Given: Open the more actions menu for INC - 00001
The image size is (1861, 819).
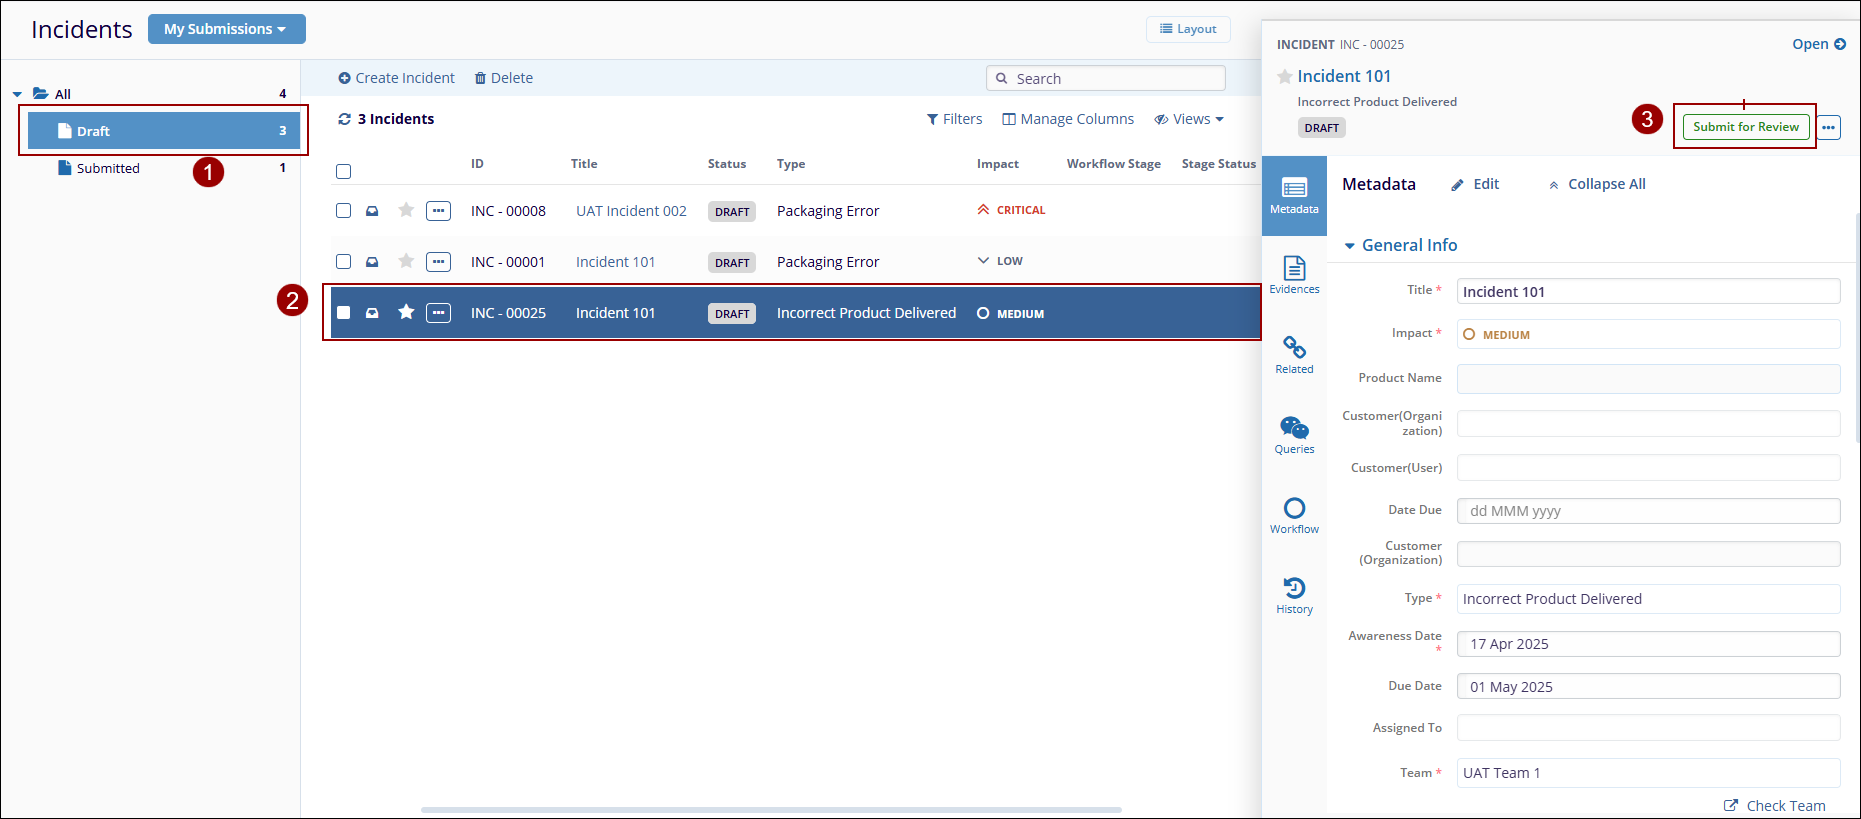Looking at the screenshot, I should (x=438, y=262).
